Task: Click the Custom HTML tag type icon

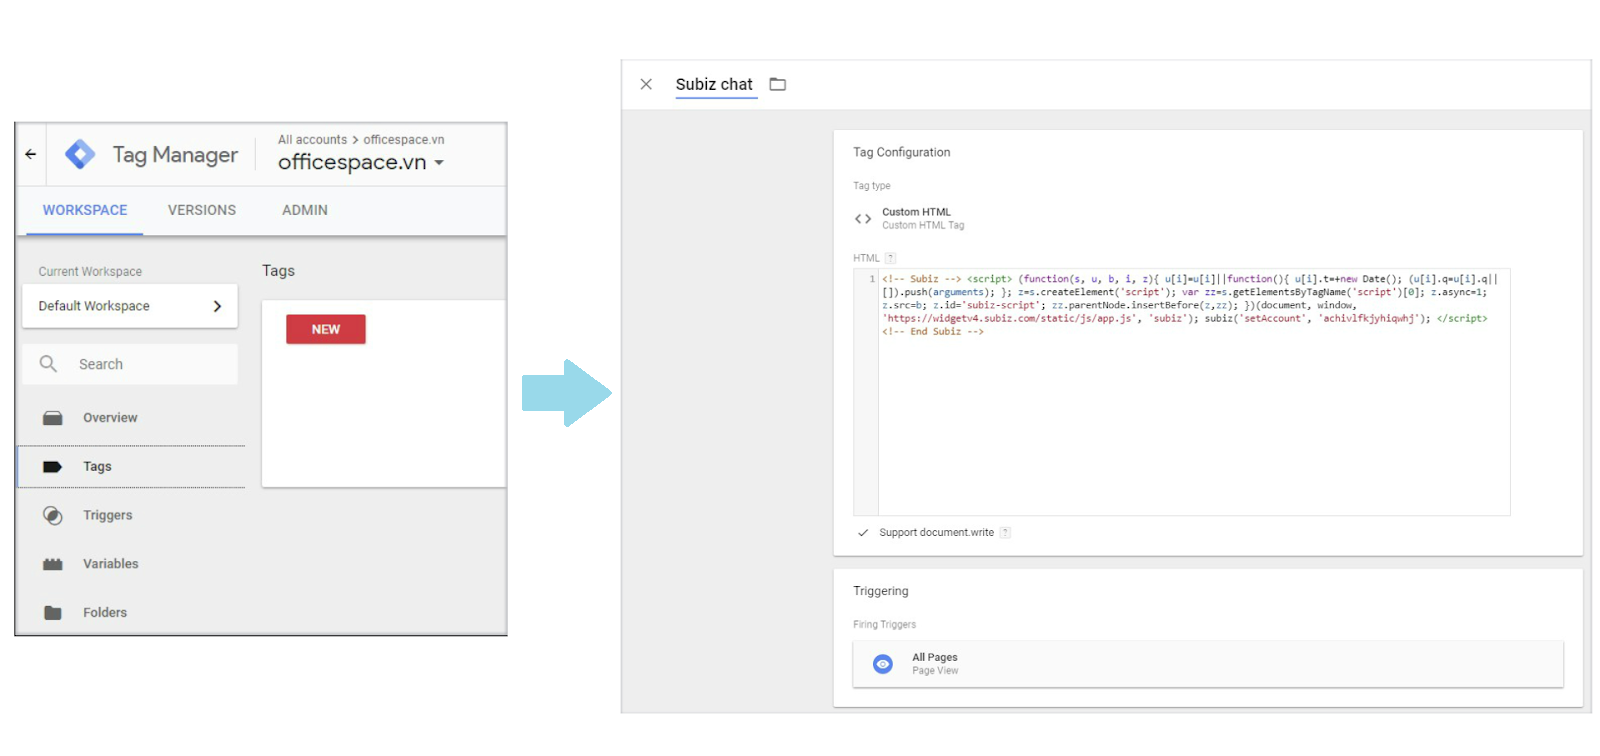Action: pos(863,218)
